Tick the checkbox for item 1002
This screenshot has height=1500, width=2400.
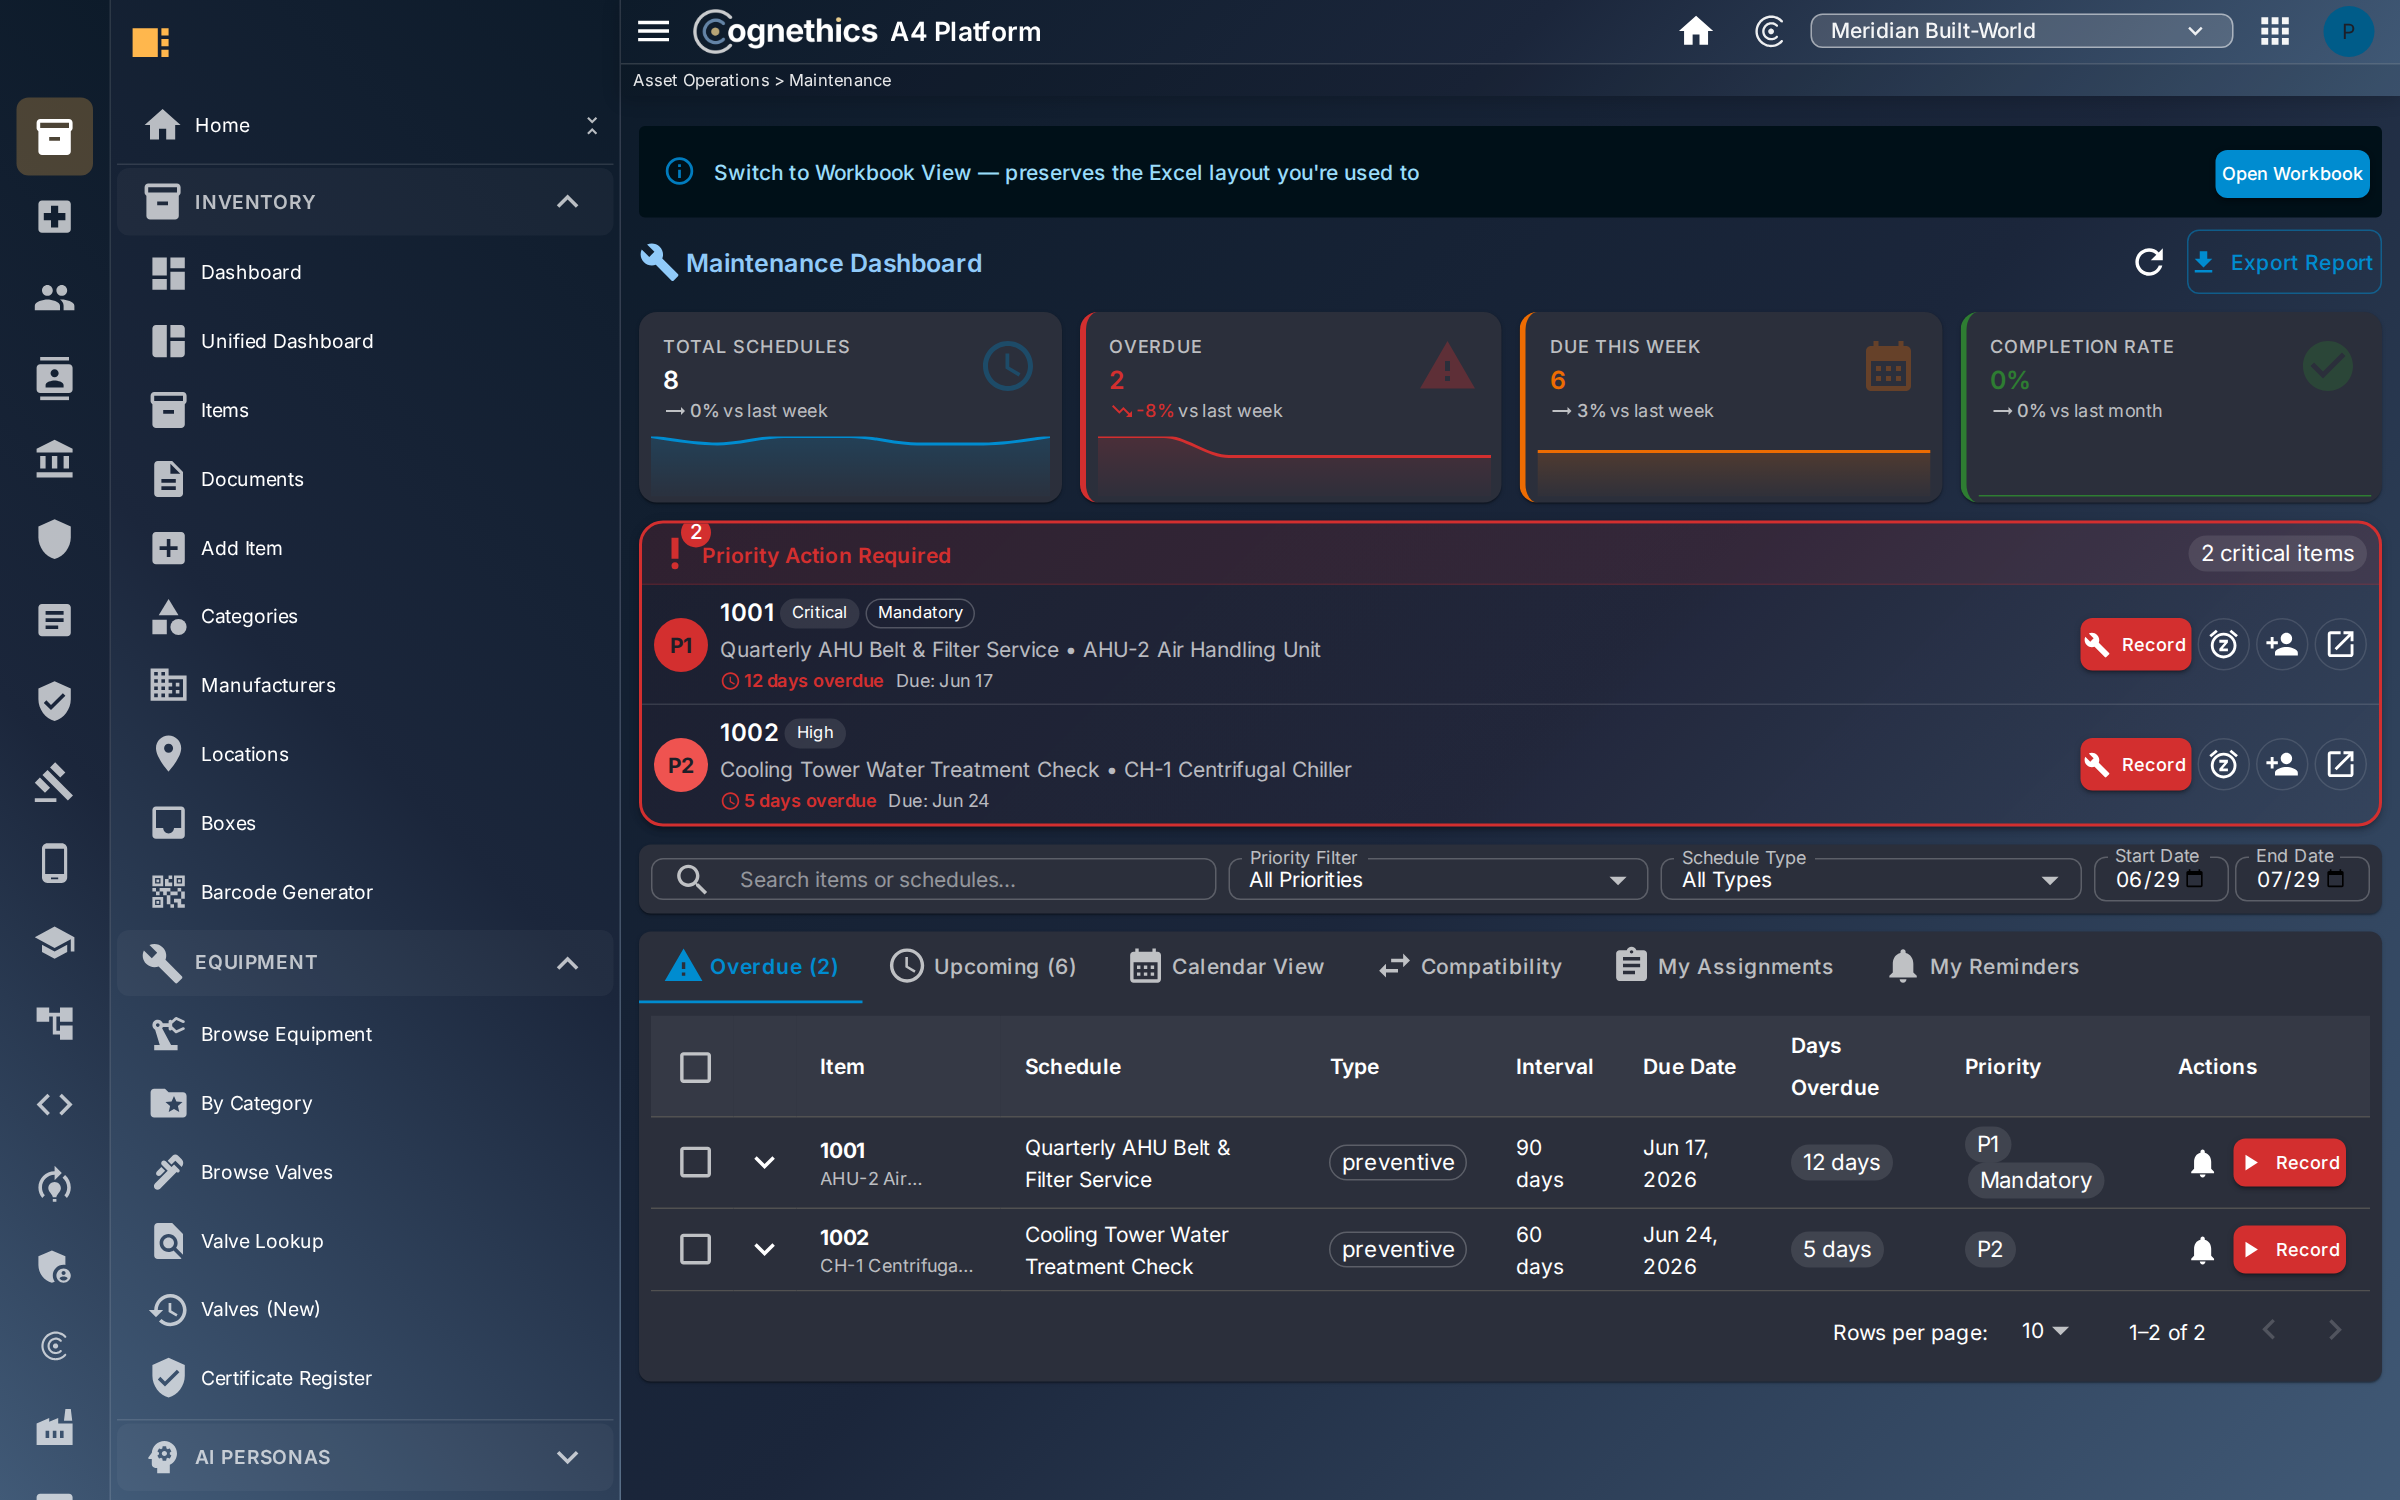pos(695,1249)
